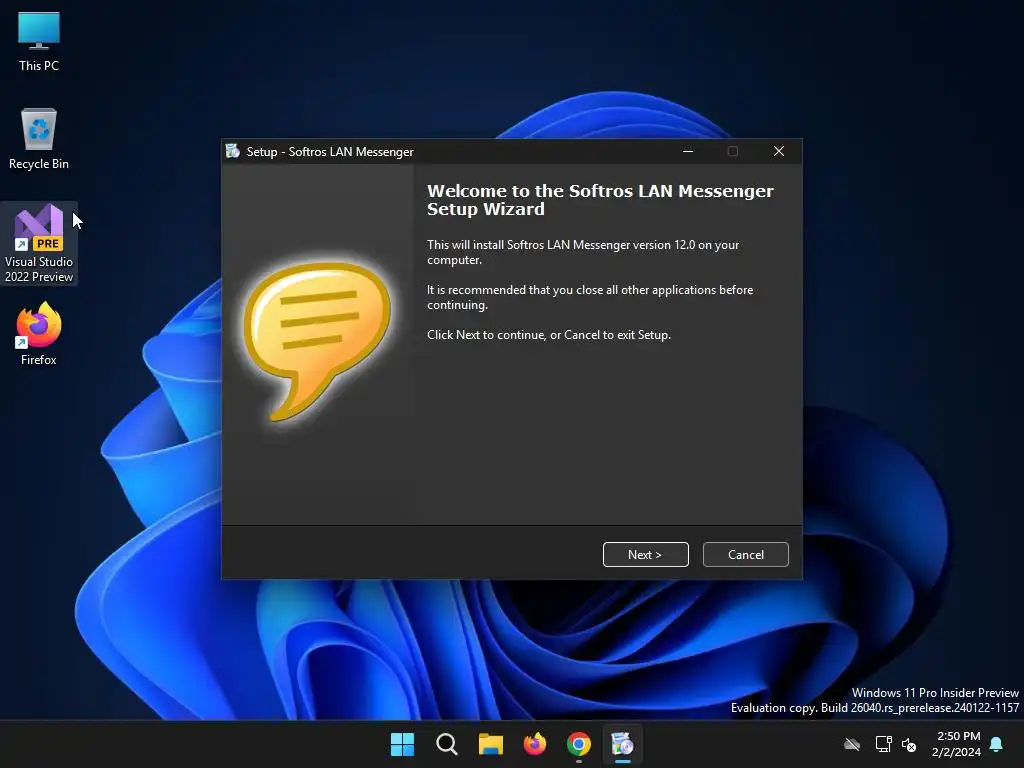Click the Setup installer taskbar icon
This screenshot has height=768, width=1024.
point(622,744)
